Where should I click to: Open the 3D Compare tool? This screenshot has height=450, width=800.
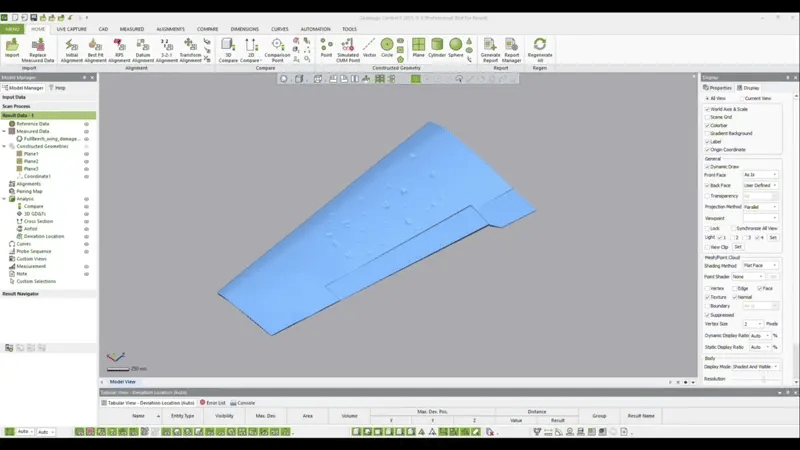228,46
